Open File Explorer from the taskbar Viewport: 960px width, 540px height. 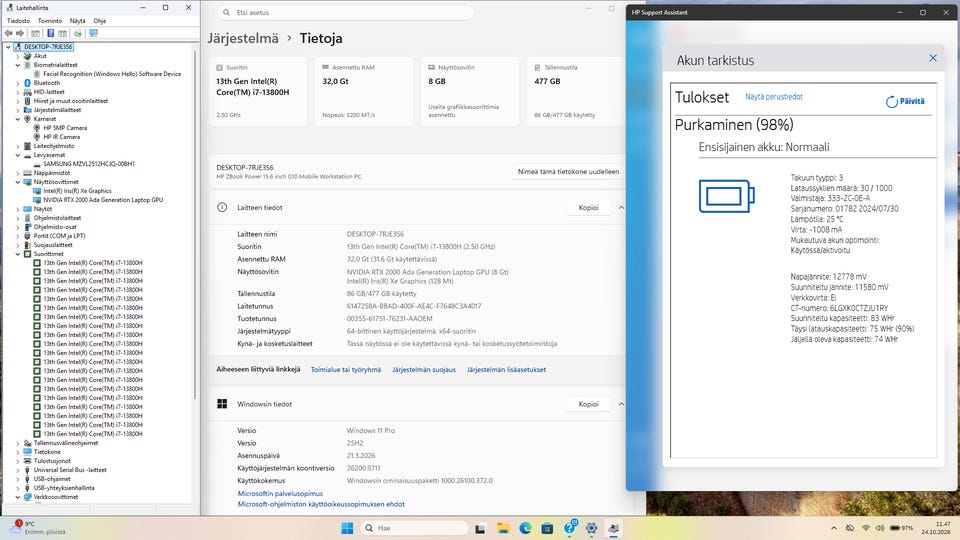pyautogui.click(x=503, y=528)
